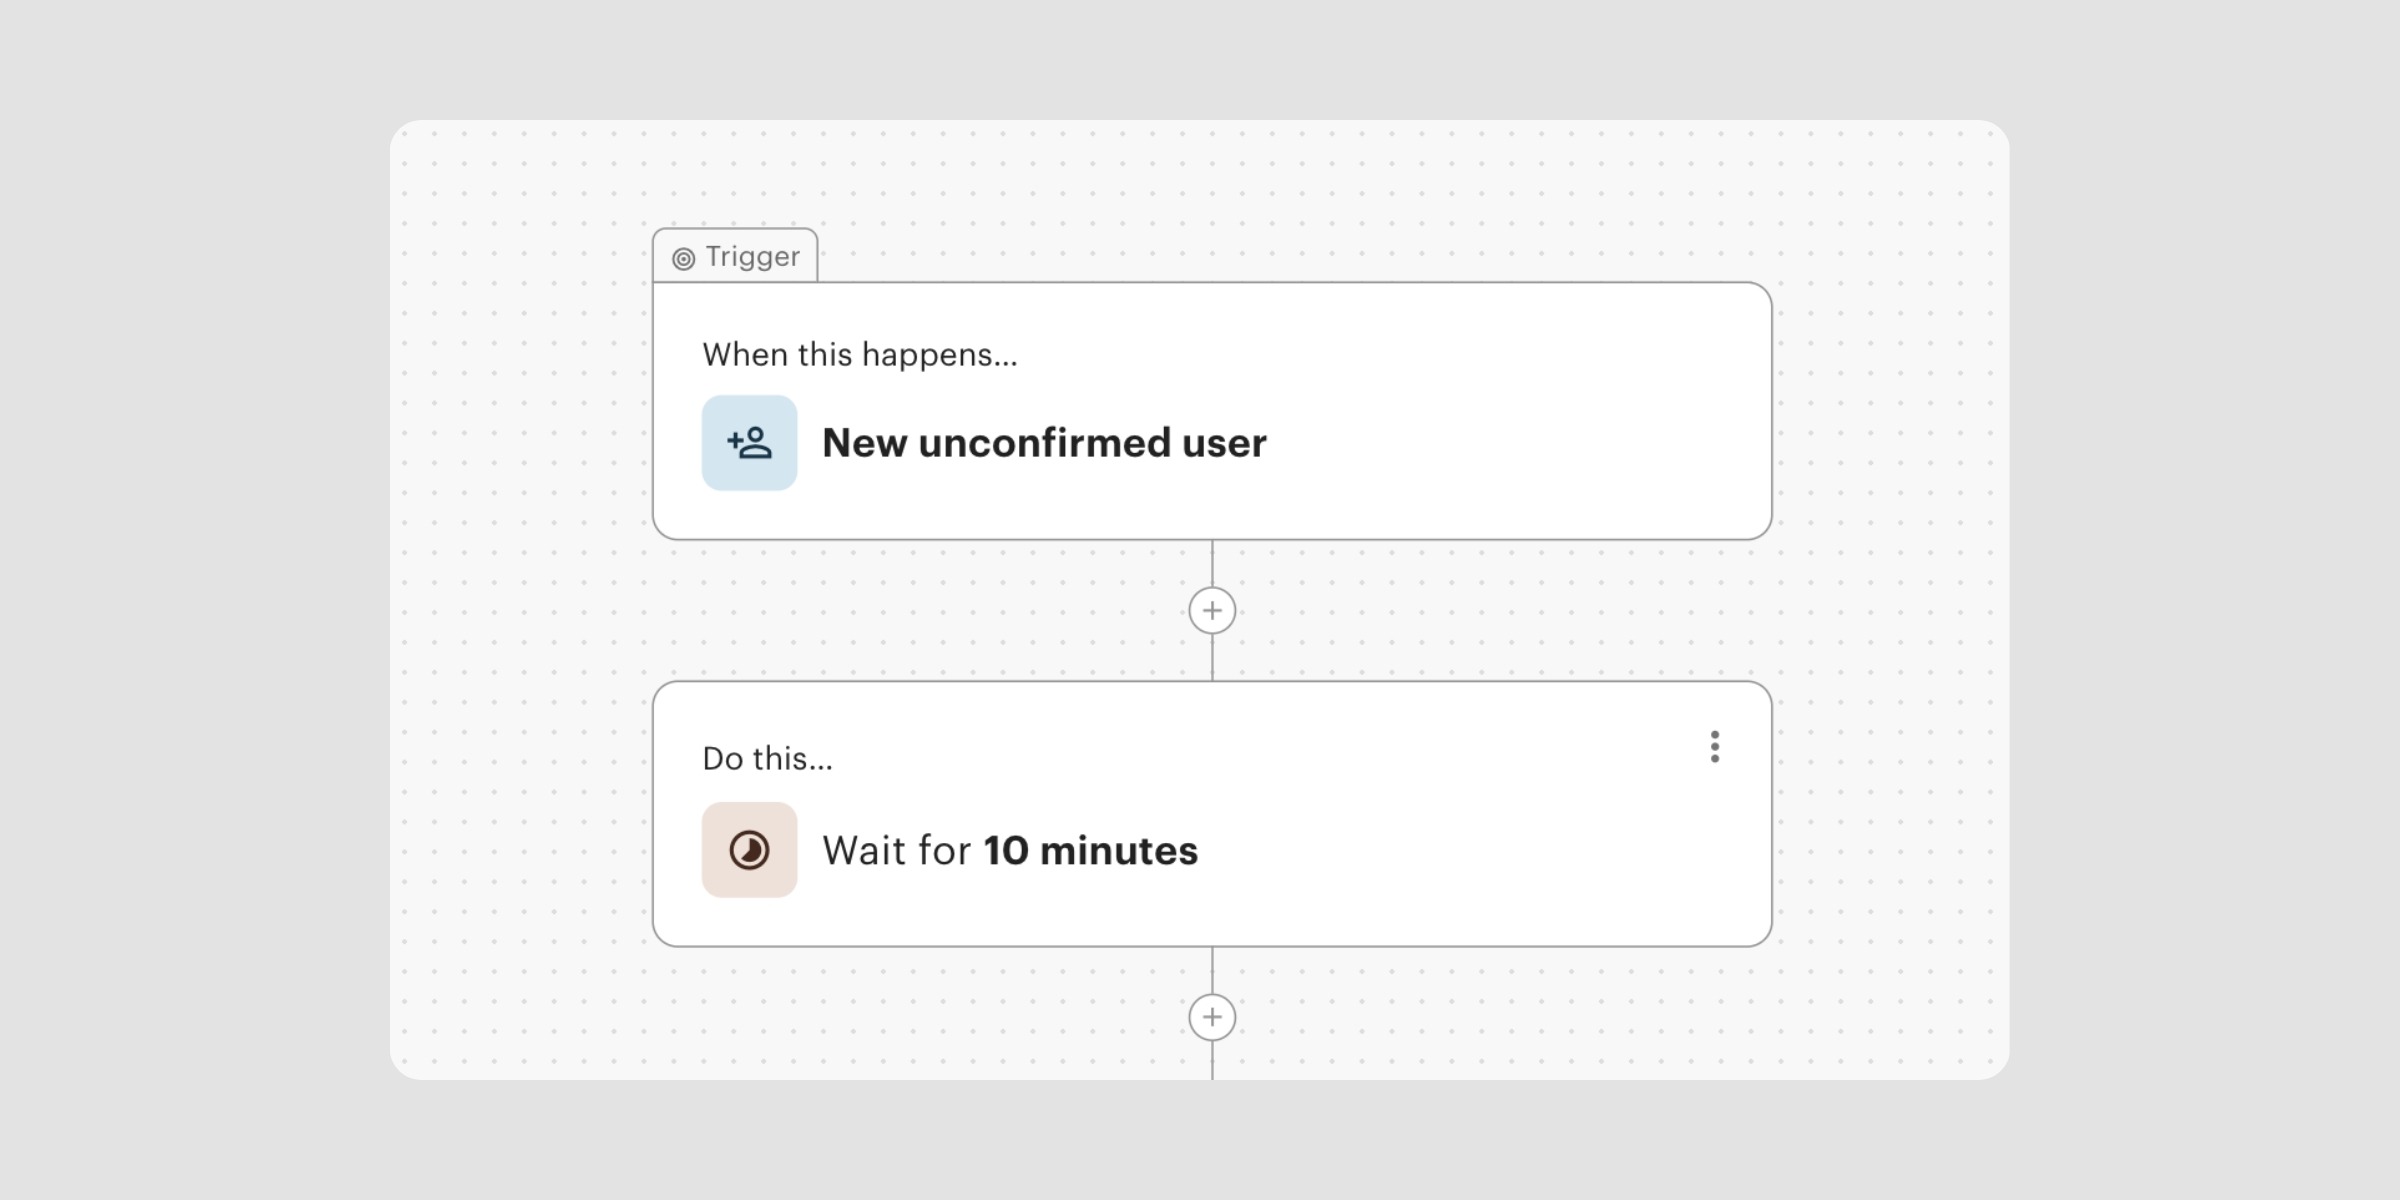The image size is (2400, 1200).
Task: Click the target icon on Trigger tab
Action: [683, 259]
